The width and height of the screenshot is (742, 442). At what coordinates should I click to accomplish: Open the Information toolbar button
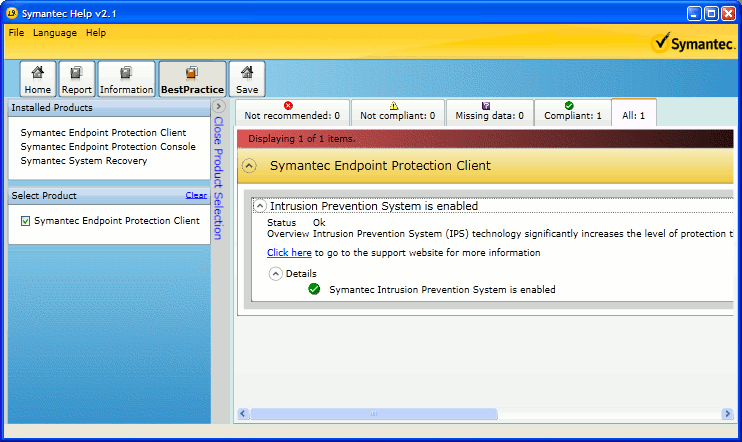tap(126, 79)
